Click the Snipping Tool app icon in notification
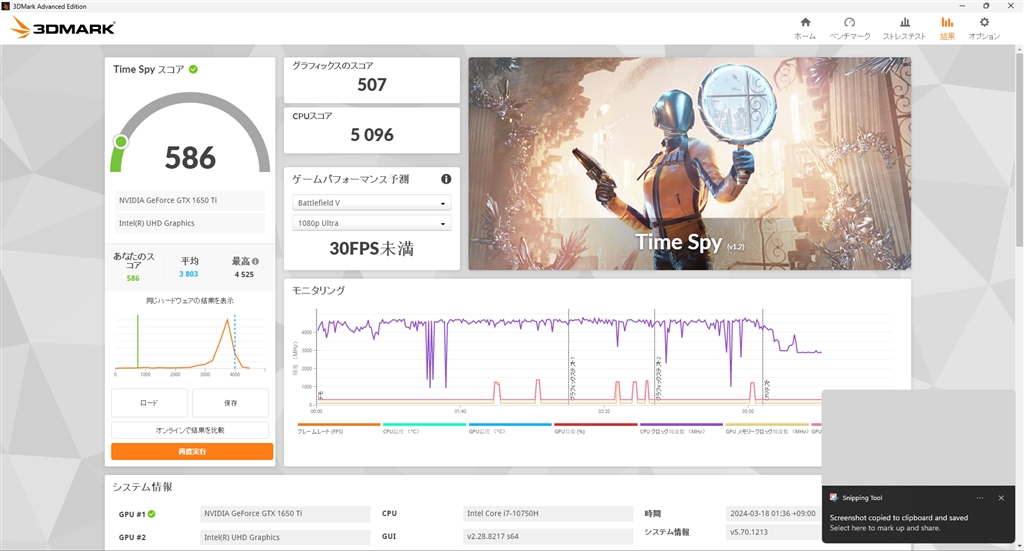 (x=834, y=497)
